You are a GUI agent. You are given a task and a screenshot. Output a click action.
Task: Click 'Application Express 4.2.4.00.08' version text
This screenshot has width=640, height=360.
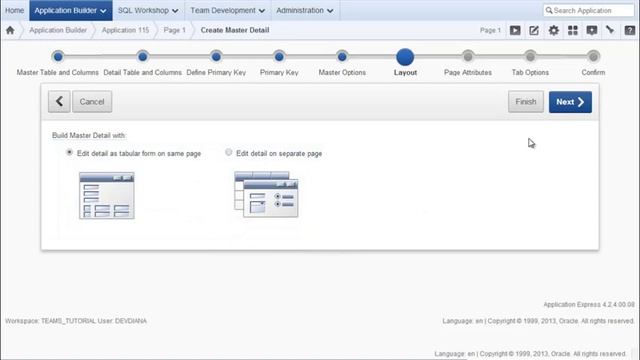589,304
